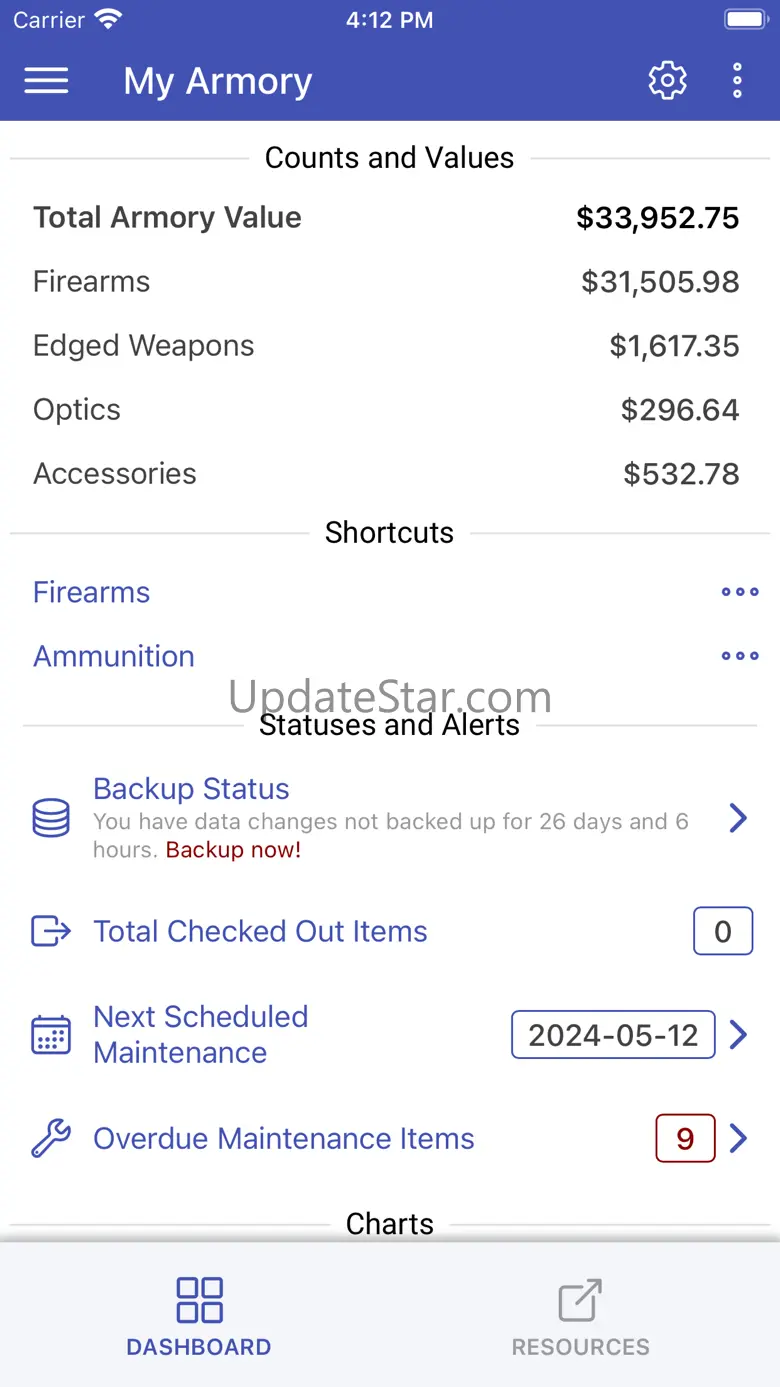Tap the maintenance calendar icon
Image resolution: width=780 pixels, height=1387 pixels.
(51, 1034)
